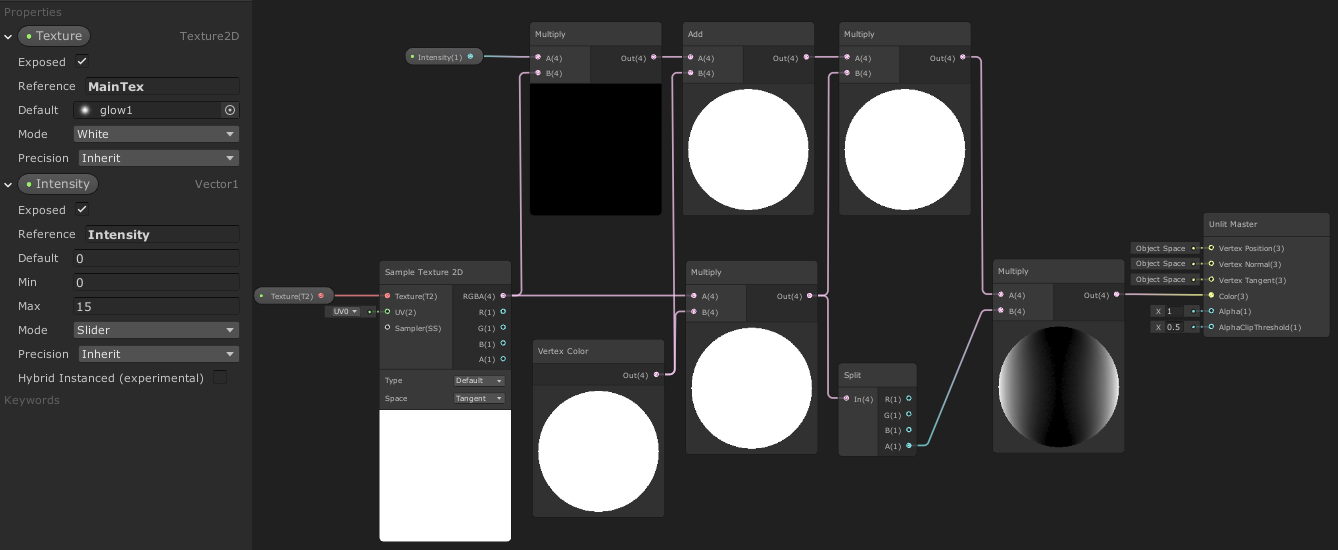Click the Max field showing 15
The image size is (1338, 550).
click(156, 306)
